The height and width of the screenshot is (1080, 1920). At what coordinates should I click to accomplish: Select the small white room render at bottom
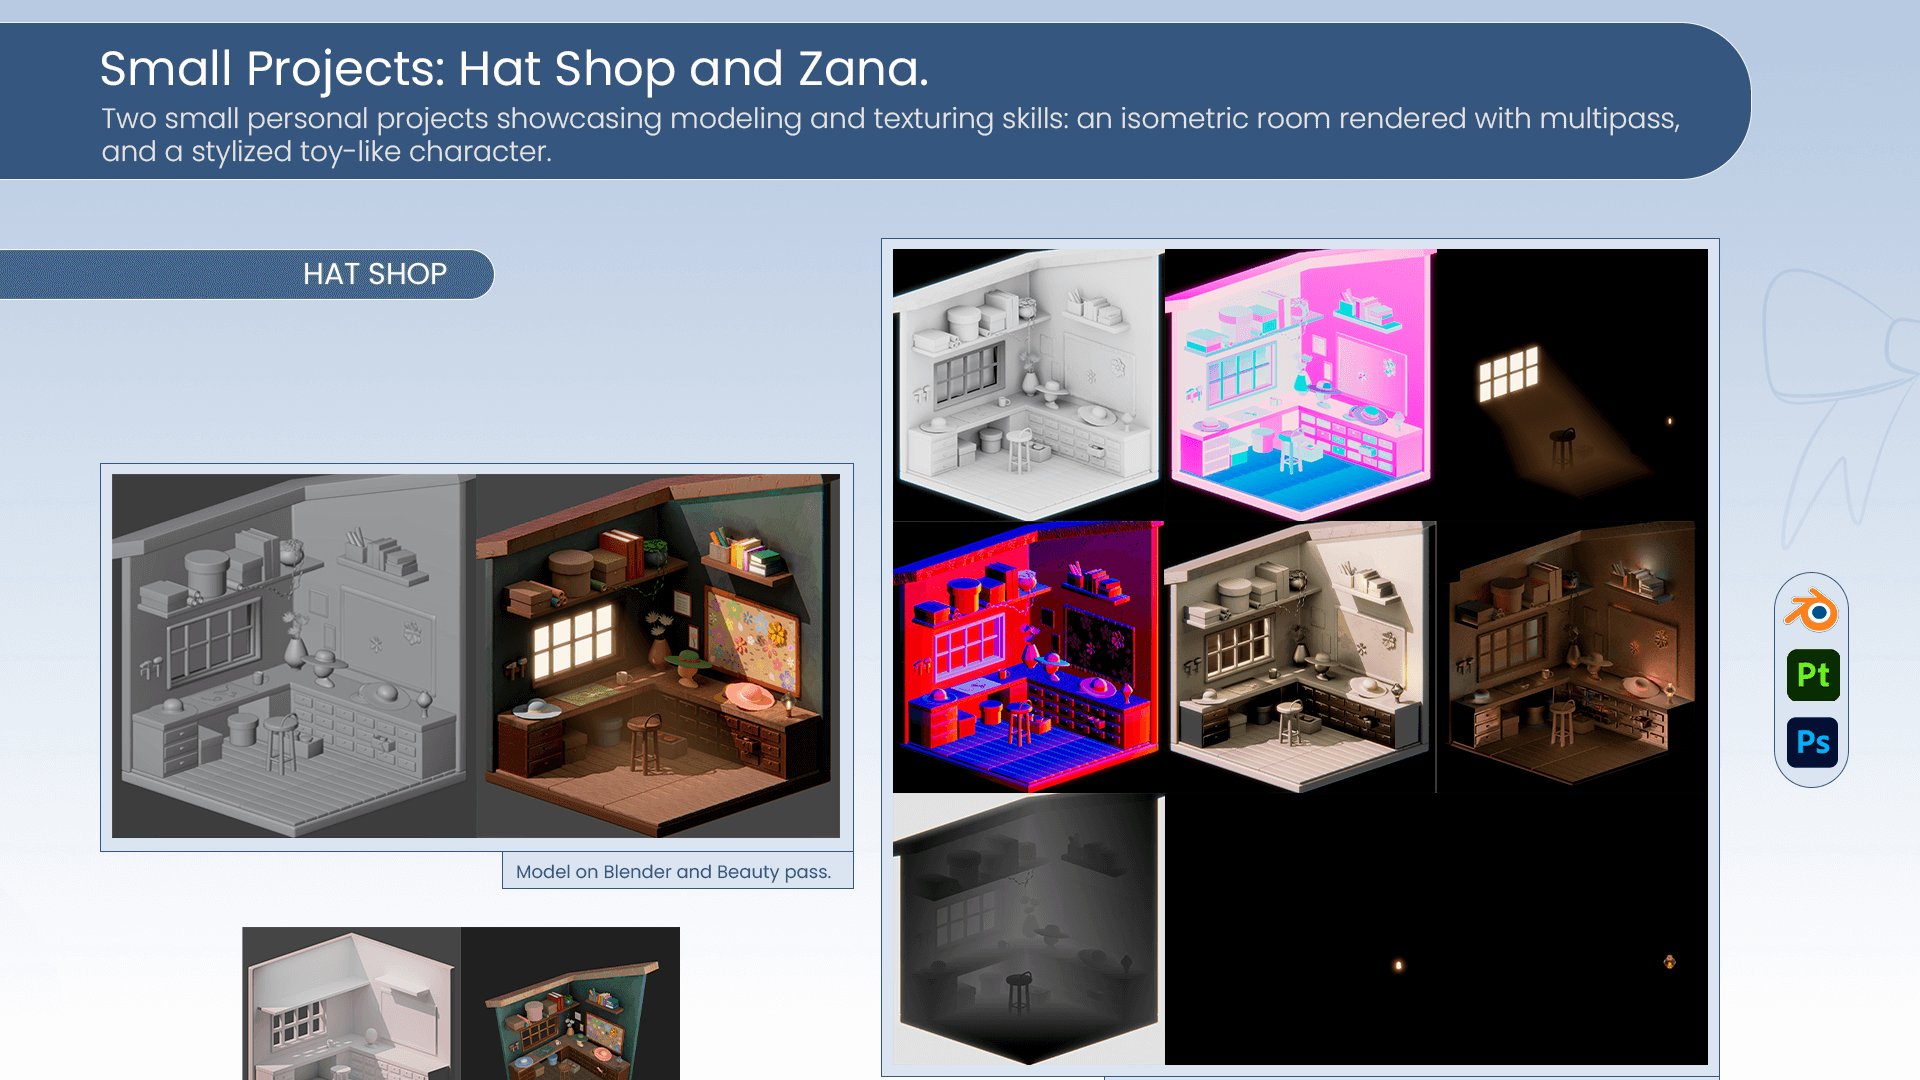coord(351,1003)
